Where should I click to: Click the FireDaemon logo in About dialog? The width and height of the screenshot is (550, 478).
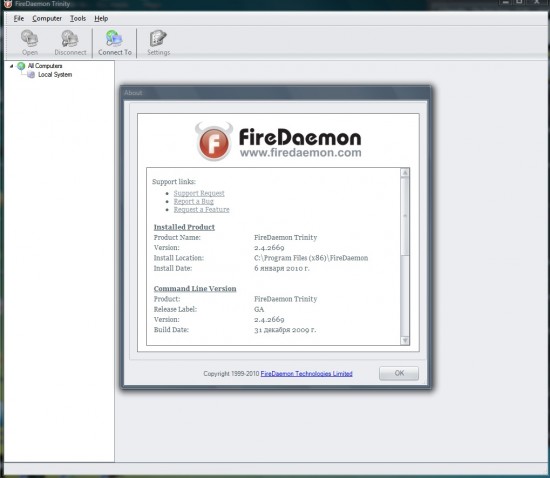(x=278, y=141)
